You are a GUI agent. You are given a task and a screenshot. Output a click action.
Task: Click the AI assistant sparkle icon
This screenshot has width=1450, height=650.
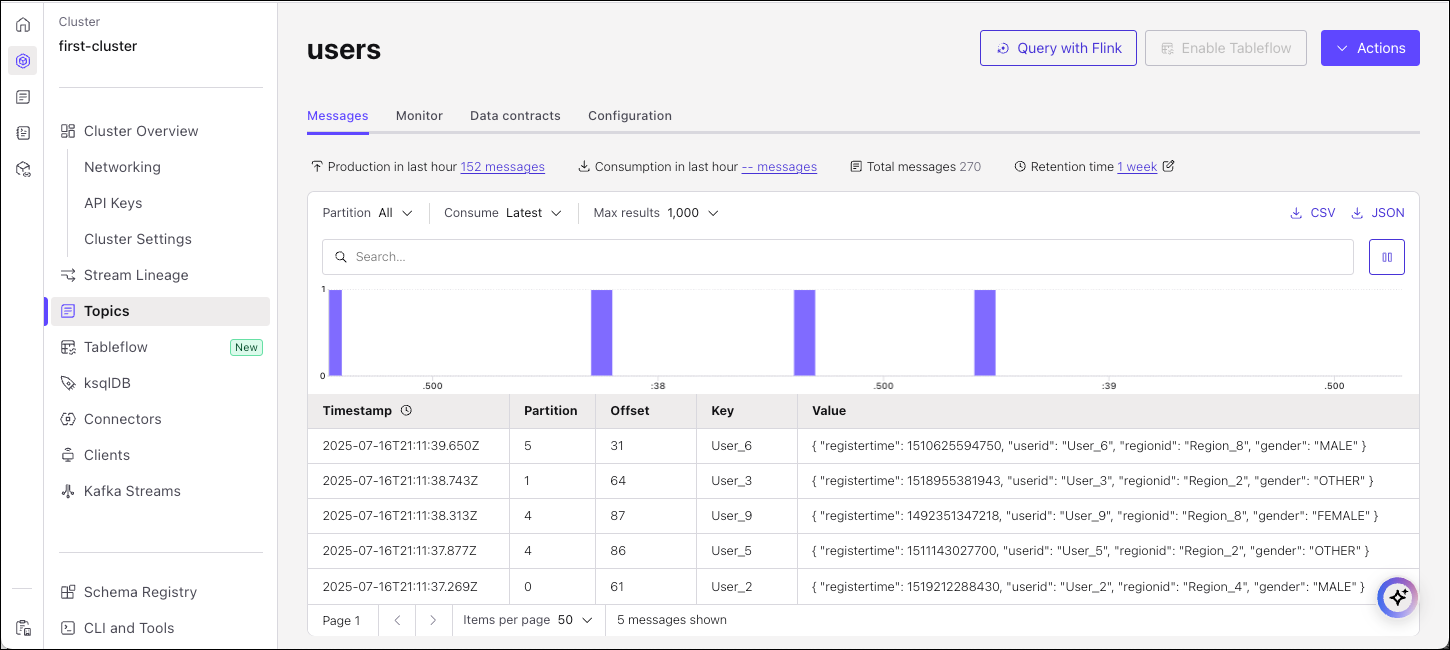pos(1397,597)
